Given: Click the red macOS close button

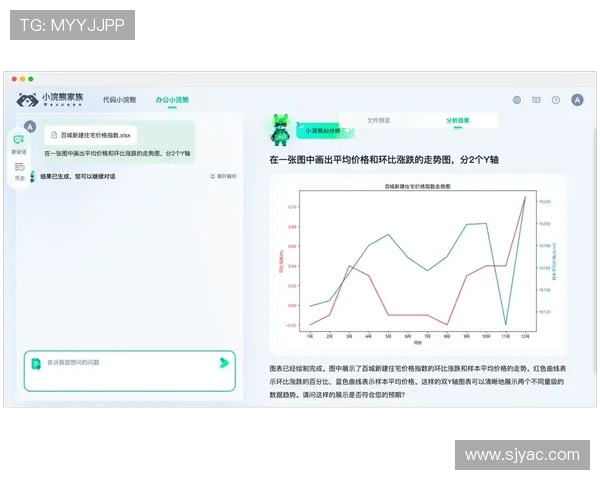Looking at the screenshot, I should (x=14, y=79).
